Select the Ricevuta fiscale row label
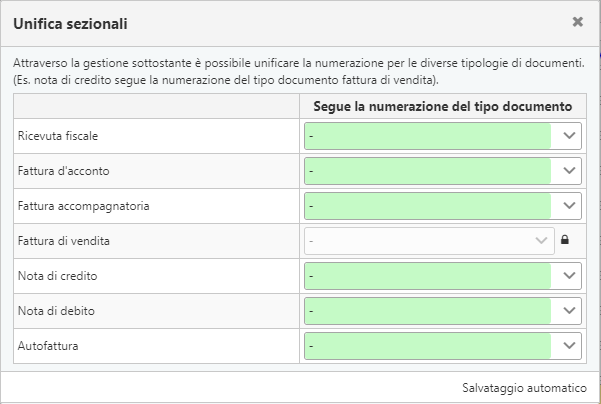This screenshot has width=601, height=404. [x=58, y=136]
